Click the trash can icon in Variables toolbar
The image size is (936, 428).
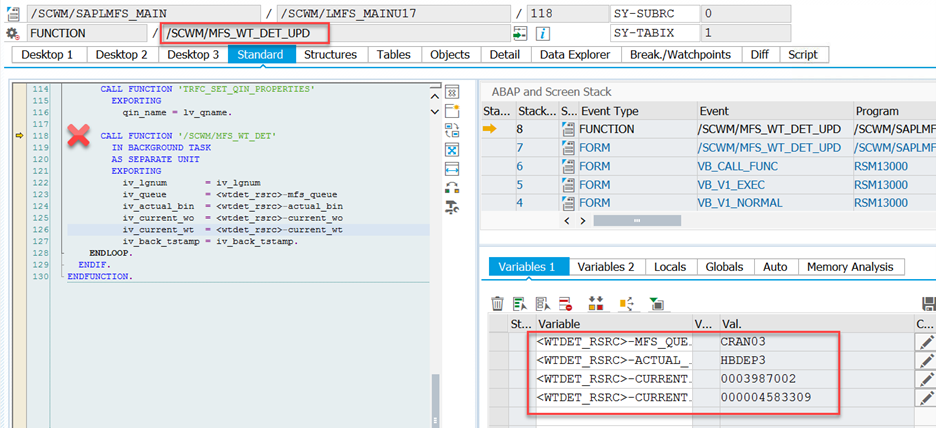pyautogui.click(x=497, y=304)
